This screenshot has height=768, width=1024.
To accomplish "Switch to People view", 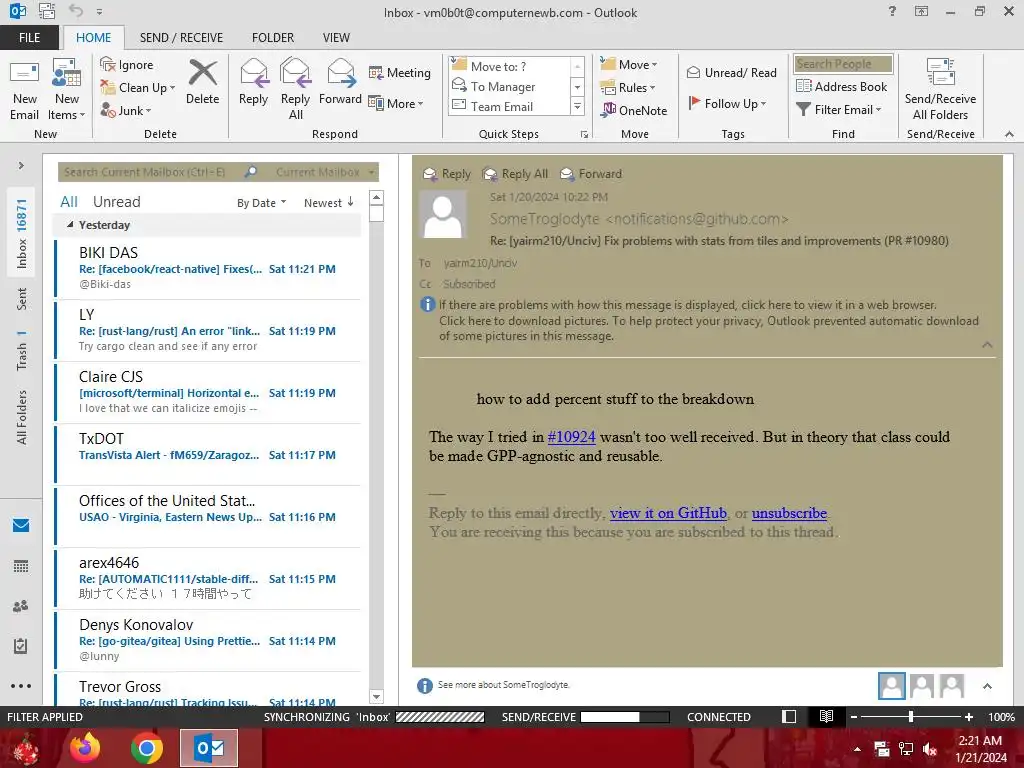I will click(21, 605).
